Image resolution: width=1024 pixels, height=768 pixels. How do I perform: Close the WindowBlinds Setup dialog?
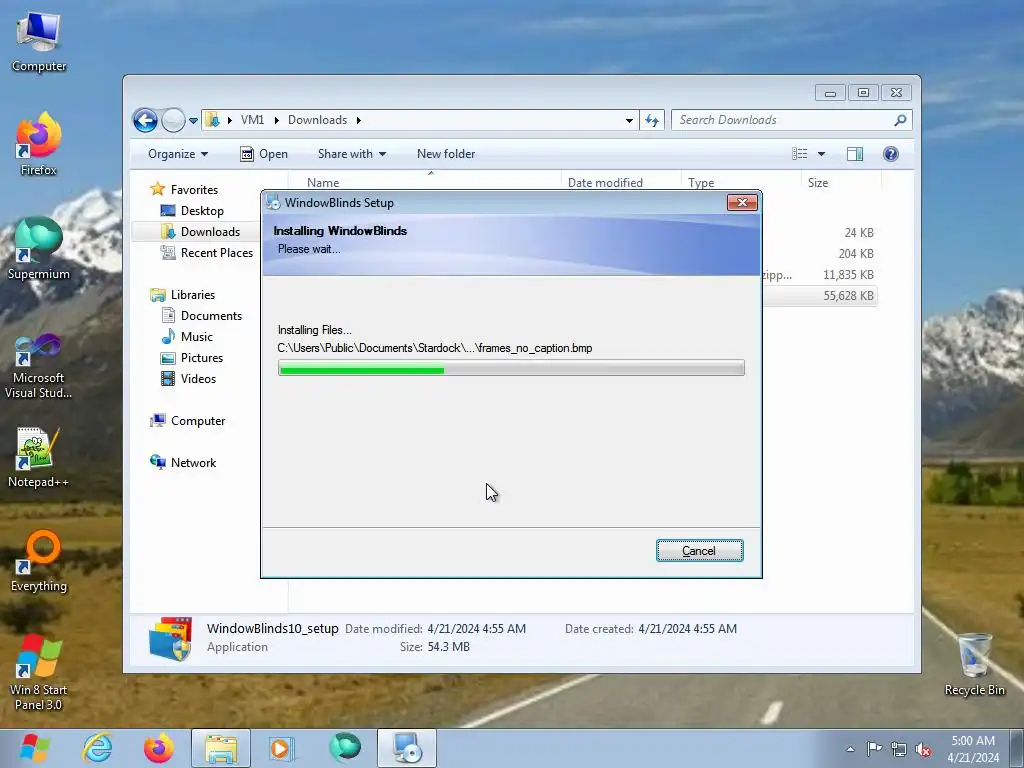[x=742, y=202]
